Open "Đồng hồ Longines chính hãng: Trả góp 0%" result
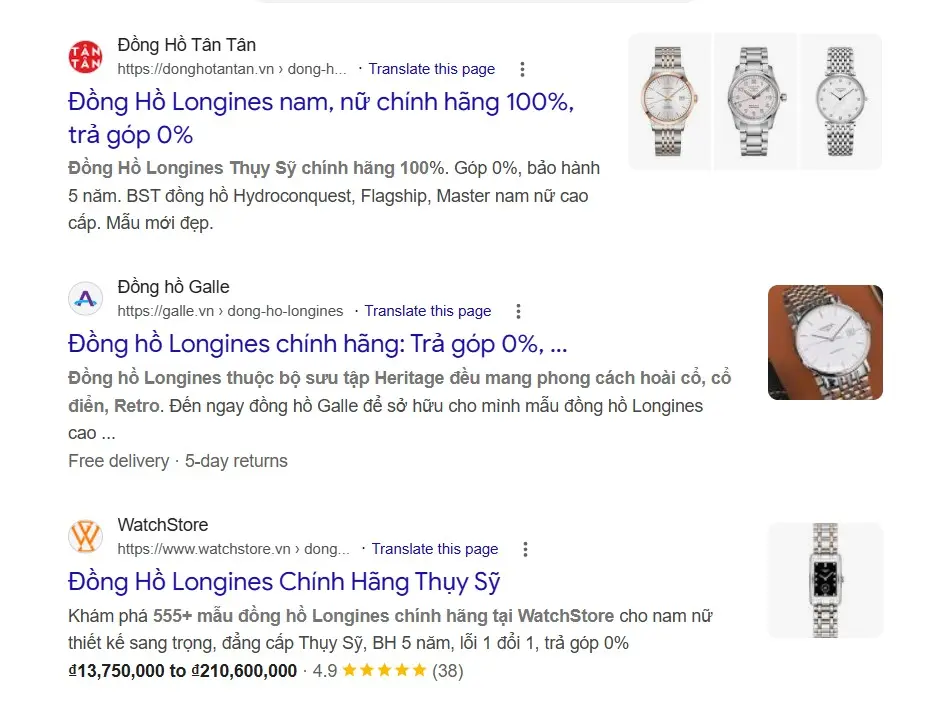The height and width of the screenshot is (719, 947). pos(318,344)
